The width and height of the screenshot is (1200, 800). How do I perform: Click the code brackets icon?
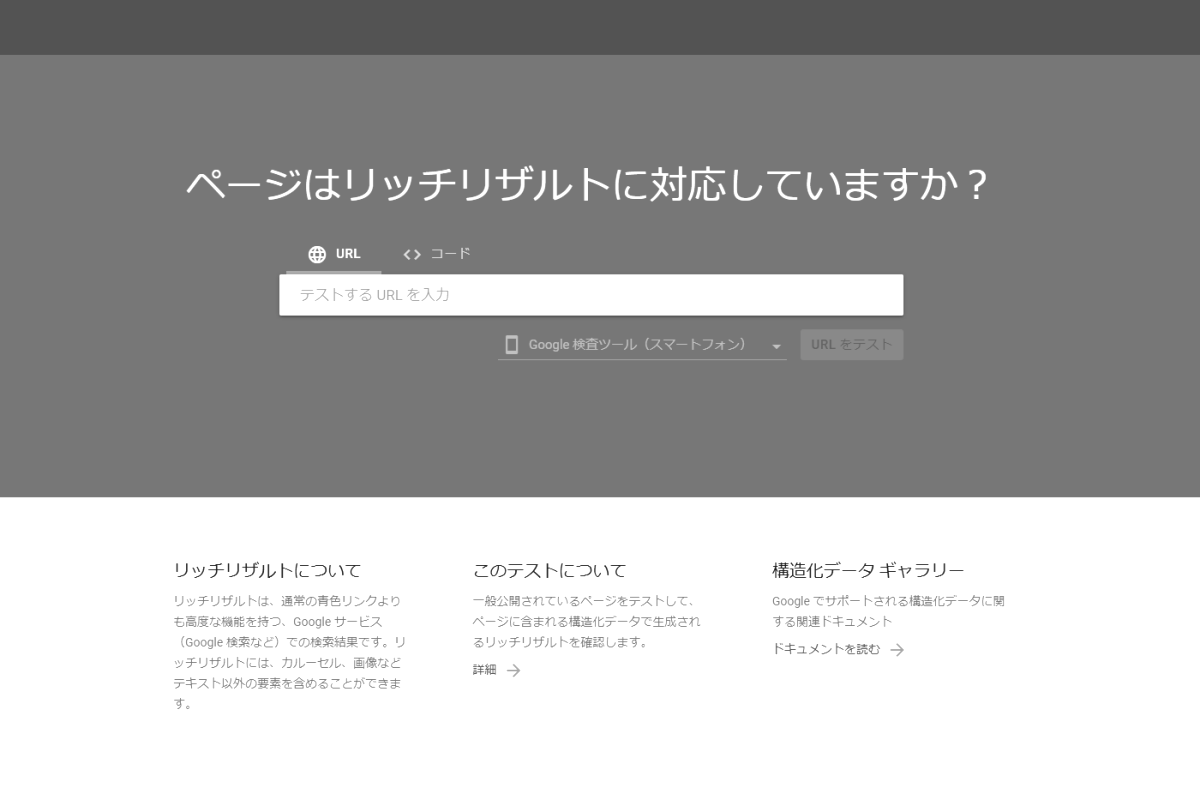click(412, 254)
